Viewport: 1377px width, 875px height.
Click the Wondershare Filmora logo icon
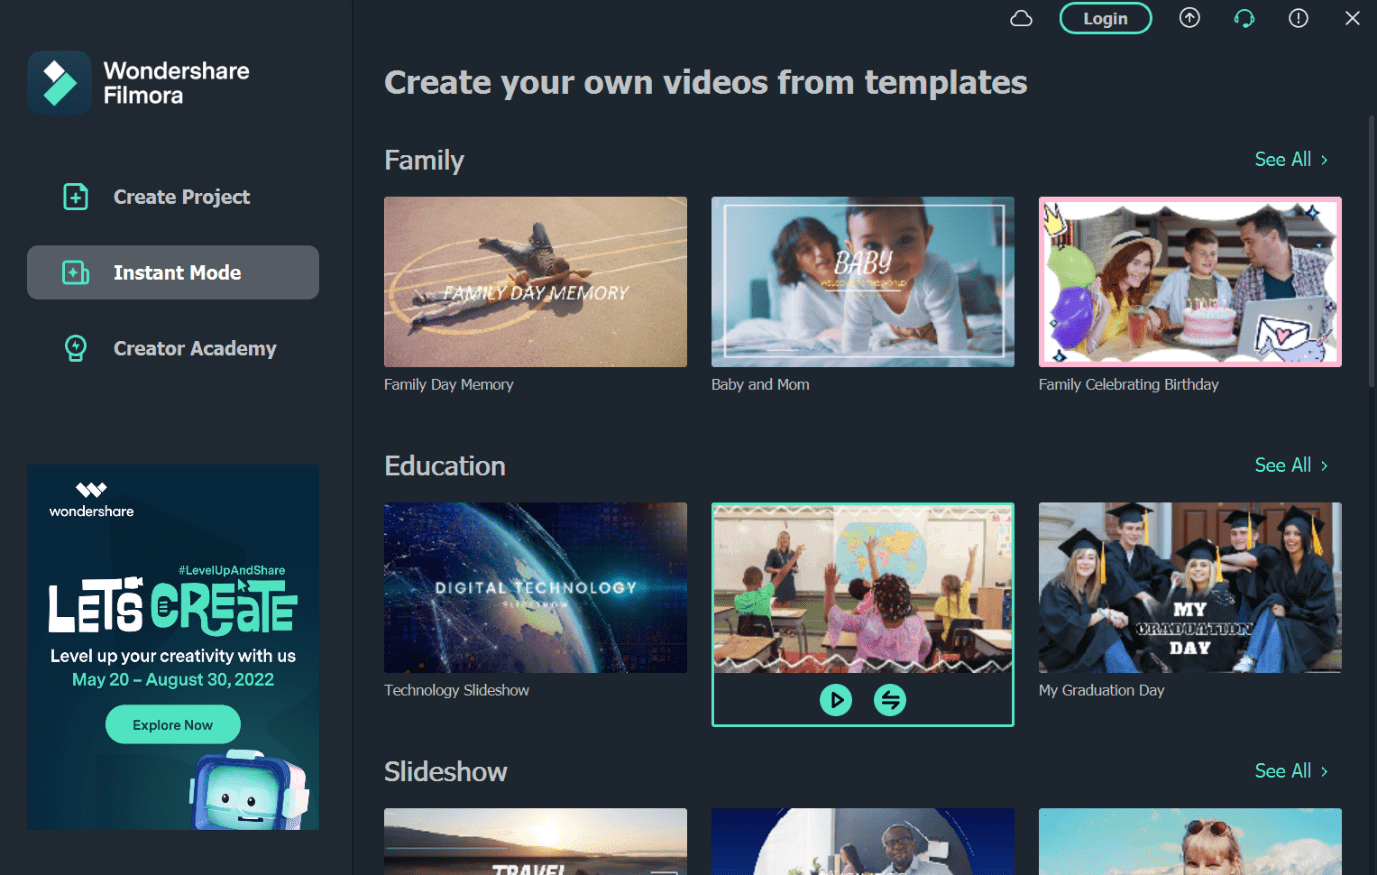click(x=59, y=83)
